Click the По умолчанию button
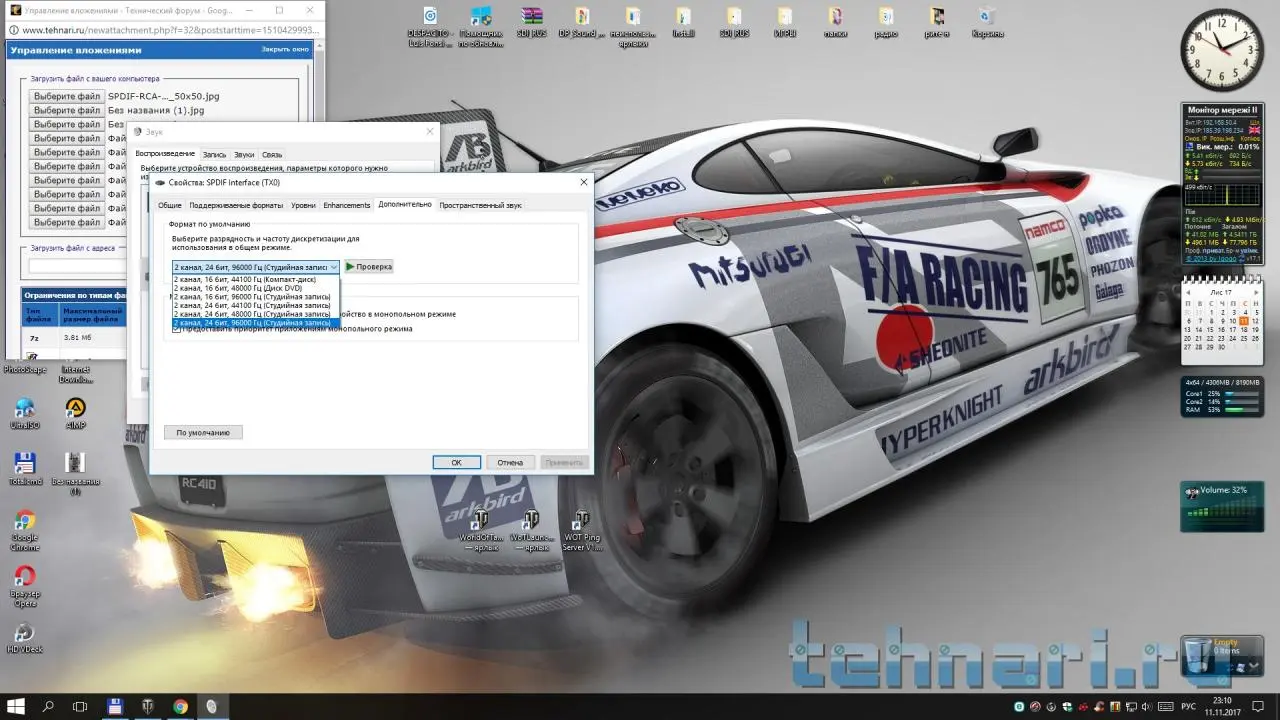 (x=203, y=433)
